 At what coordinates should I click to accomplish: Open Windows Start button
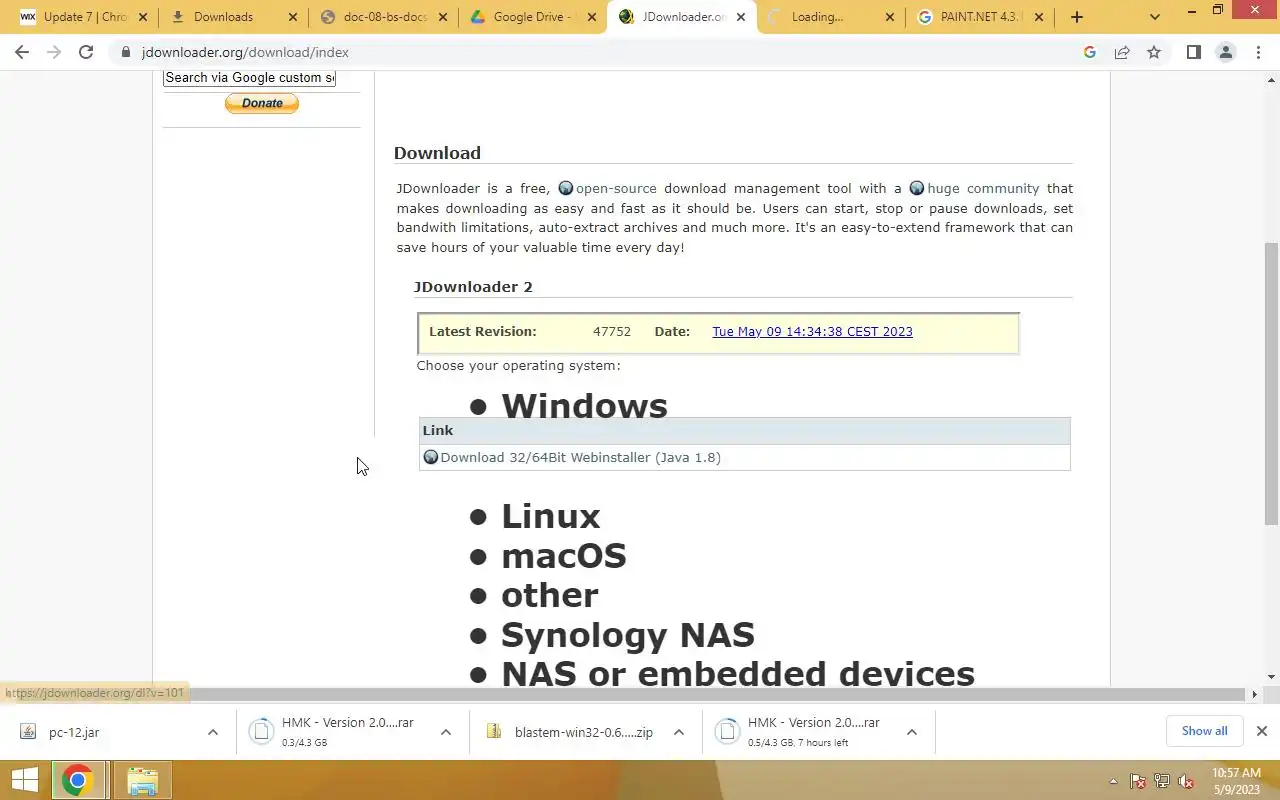[24, 780]
